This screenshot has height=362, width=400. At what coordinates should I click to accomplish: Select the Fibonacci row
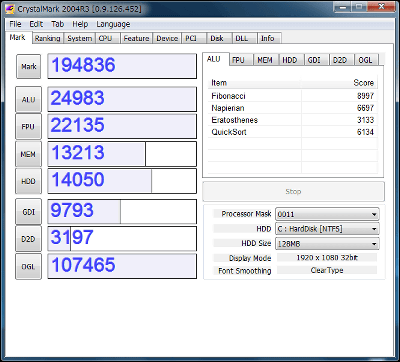(293, 96)
